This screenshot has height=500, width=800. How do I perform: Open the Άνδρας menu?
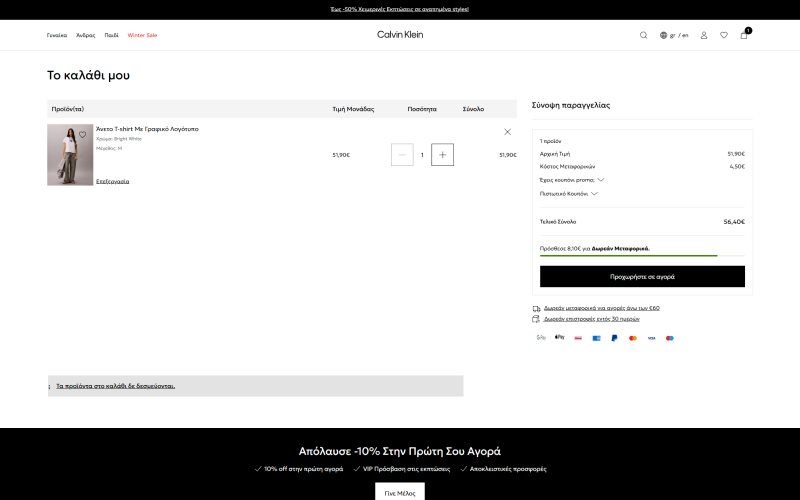coord(86,35)
